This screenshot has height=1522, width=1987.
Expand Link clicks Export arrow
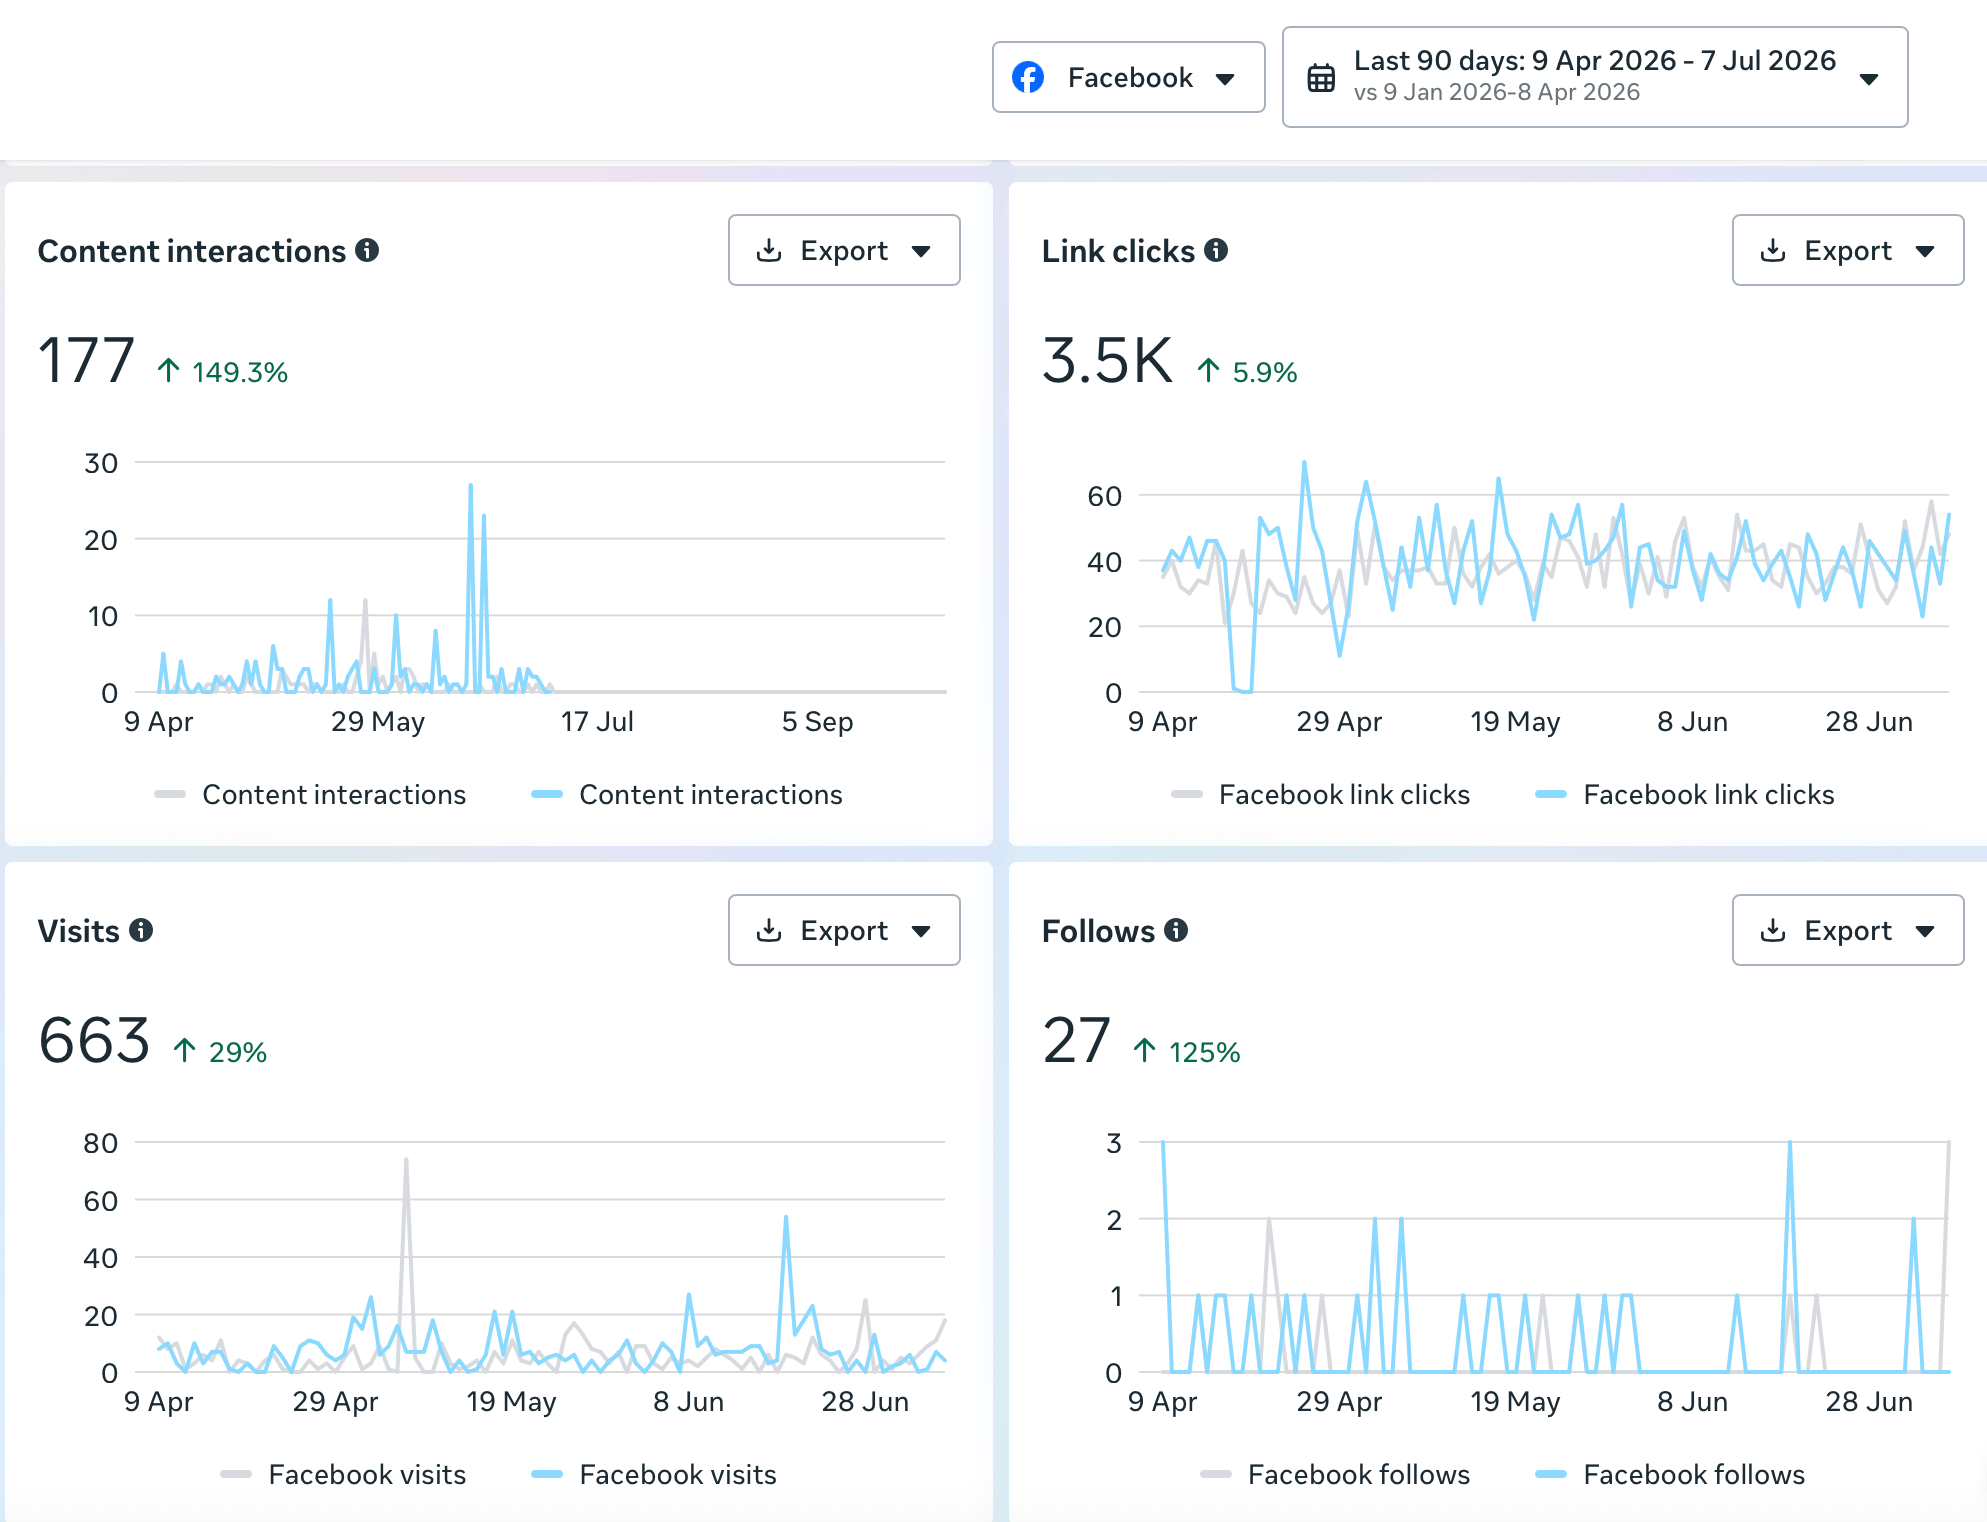1925,252
